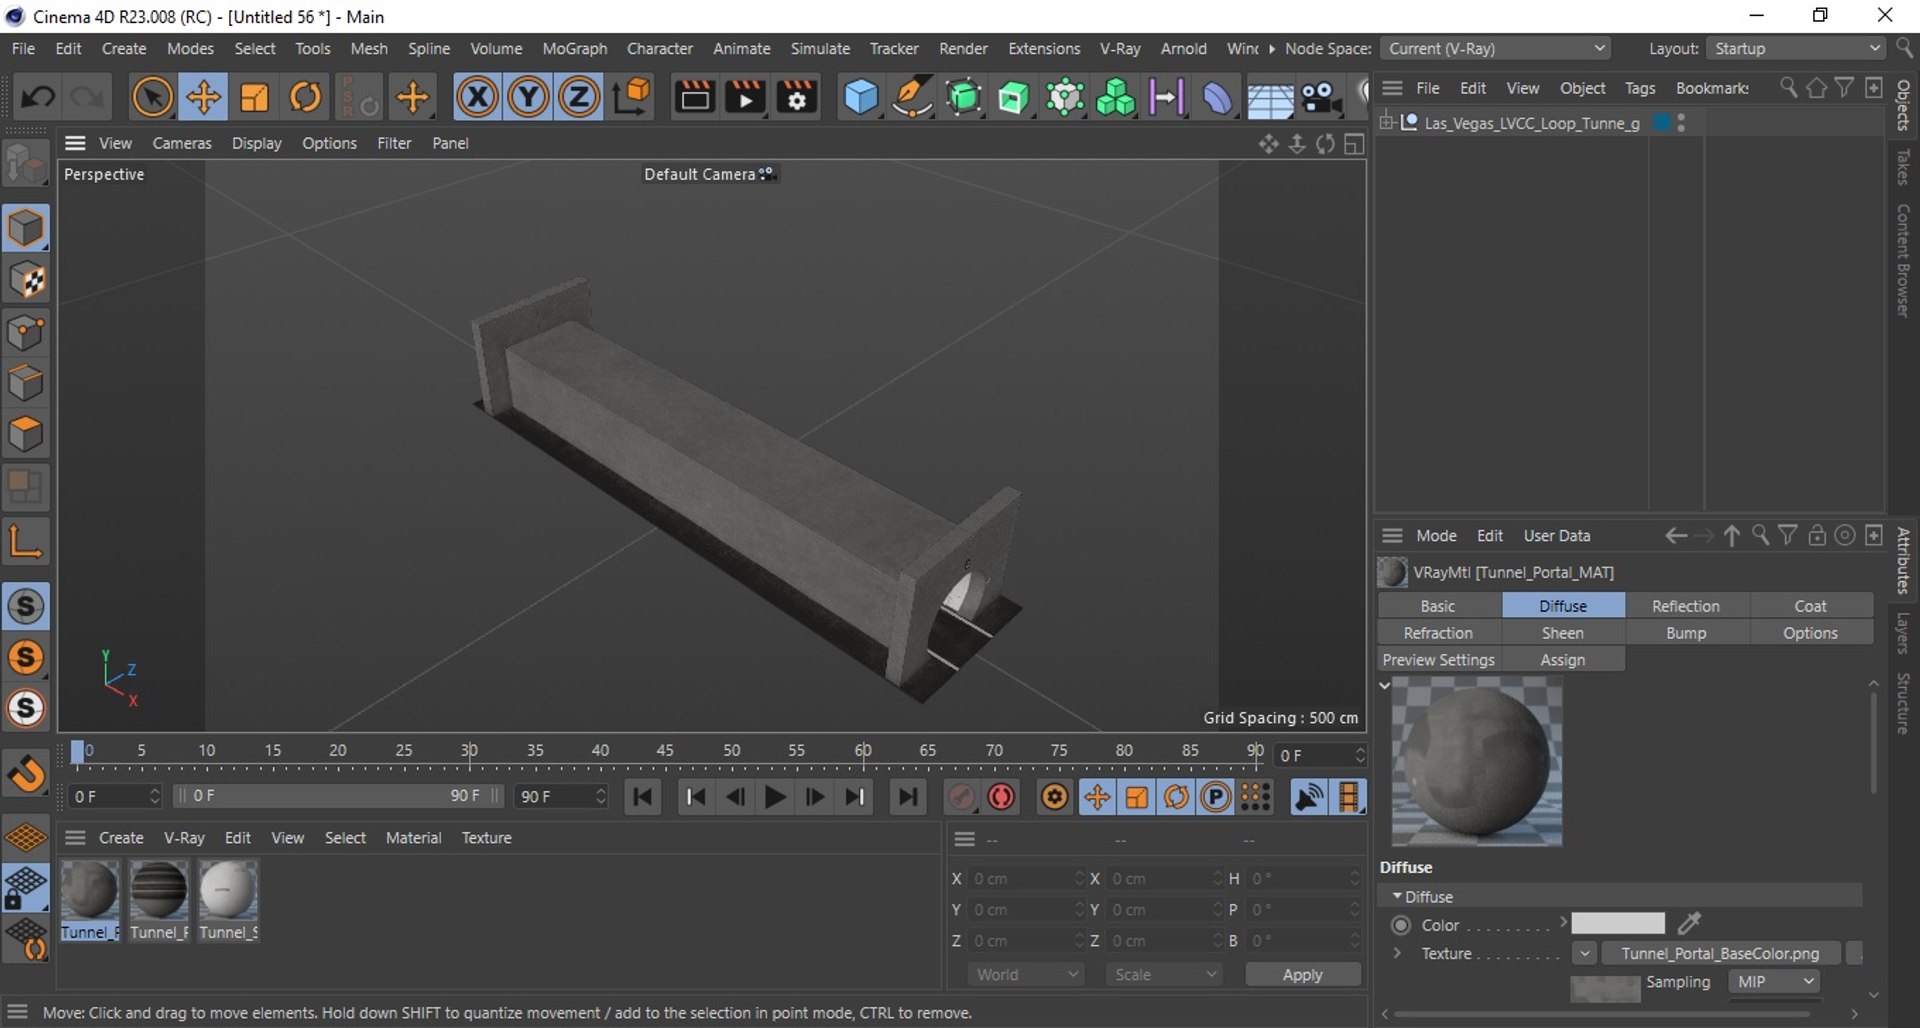The width and height of the screenshot is (1920, 1028).
Task: Open the MIP sampling dropdown
Action: tap(1775, 982)
